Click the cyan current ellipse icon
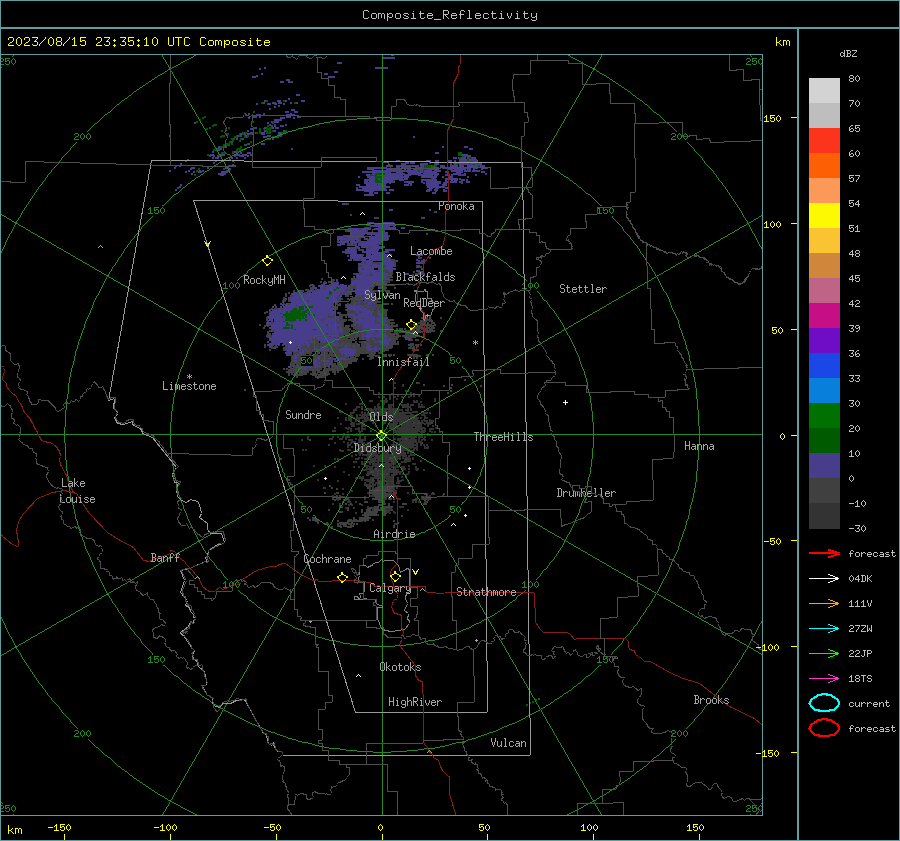 824,703
